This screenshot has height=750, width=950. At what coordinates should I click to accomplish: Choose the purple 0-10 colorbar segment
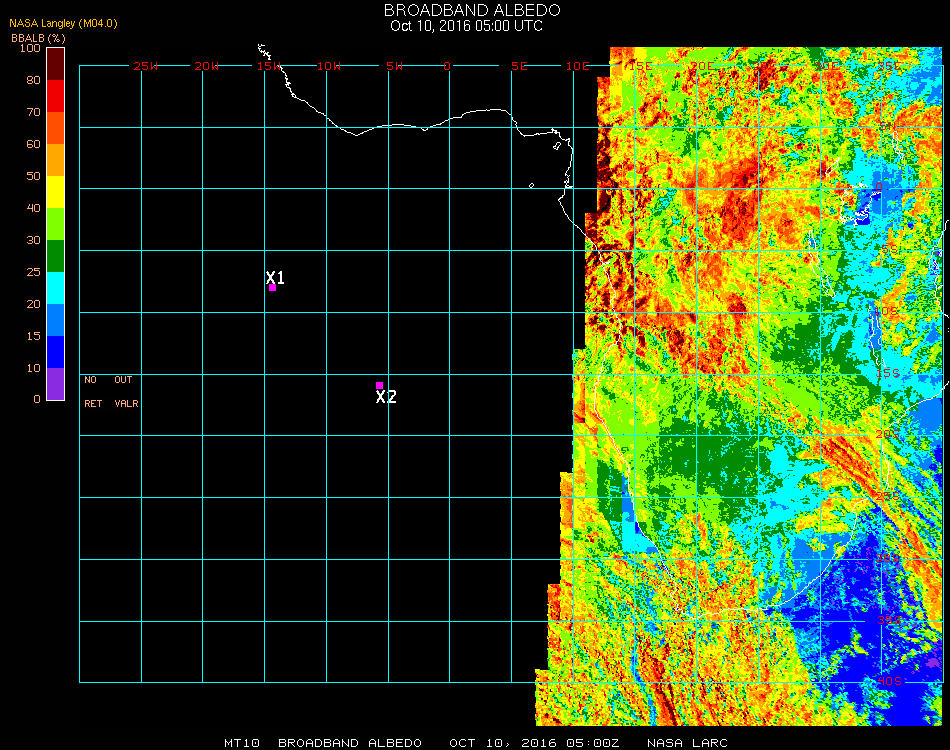55,384
